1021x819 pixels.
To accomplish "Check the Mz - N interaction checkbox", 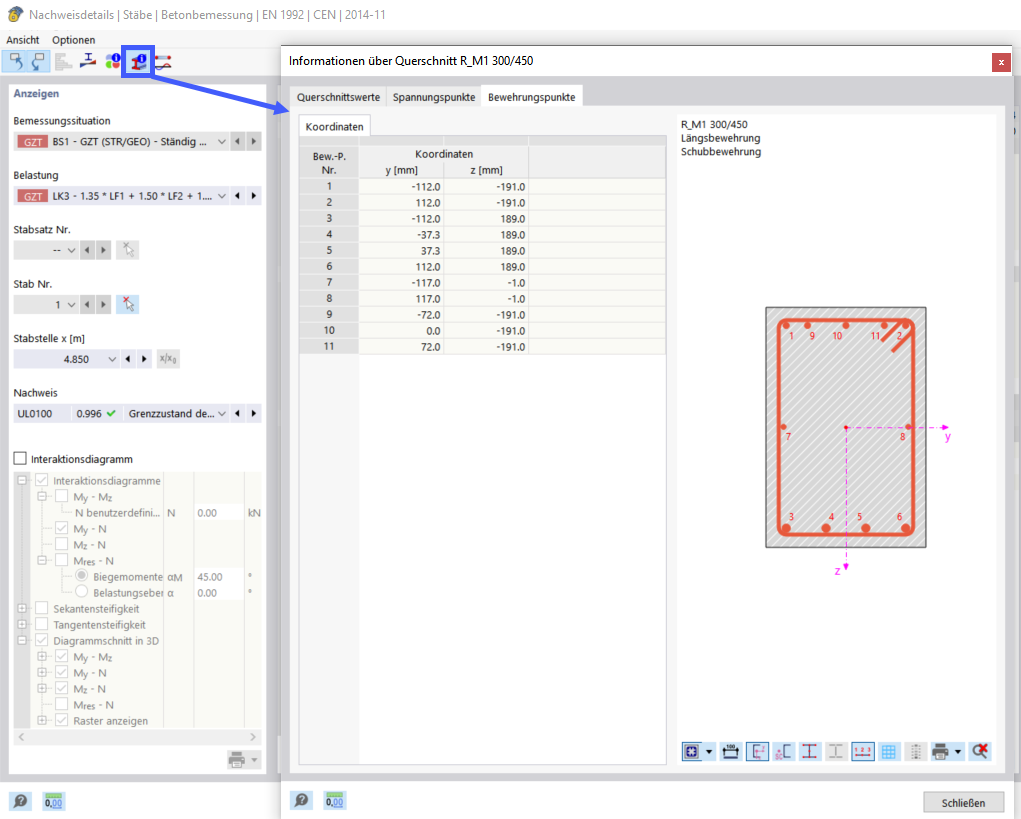I will tap(62, 544).
